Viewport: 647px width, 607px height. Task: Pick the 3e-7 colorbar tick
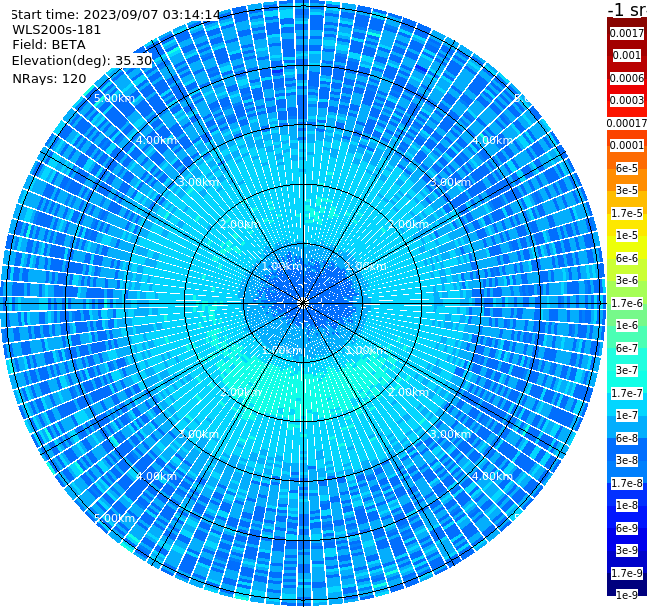coord(627,370)
